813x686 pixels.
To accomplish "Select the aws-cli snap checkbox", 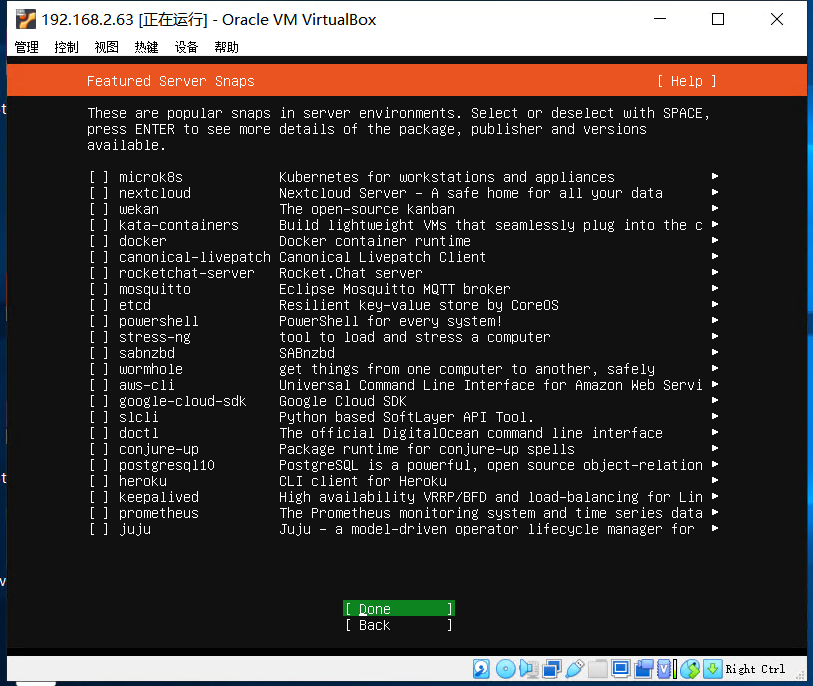I will tap(99, 385).
